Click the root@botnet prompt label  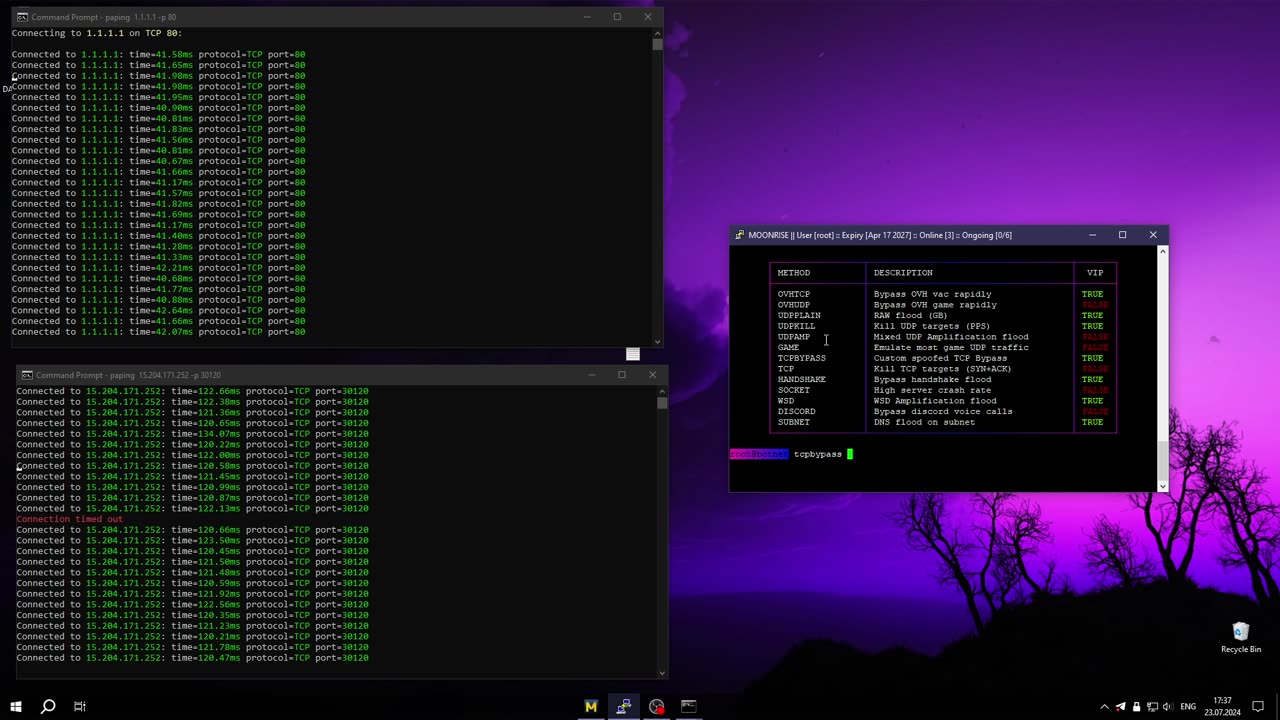click(759, 454)
